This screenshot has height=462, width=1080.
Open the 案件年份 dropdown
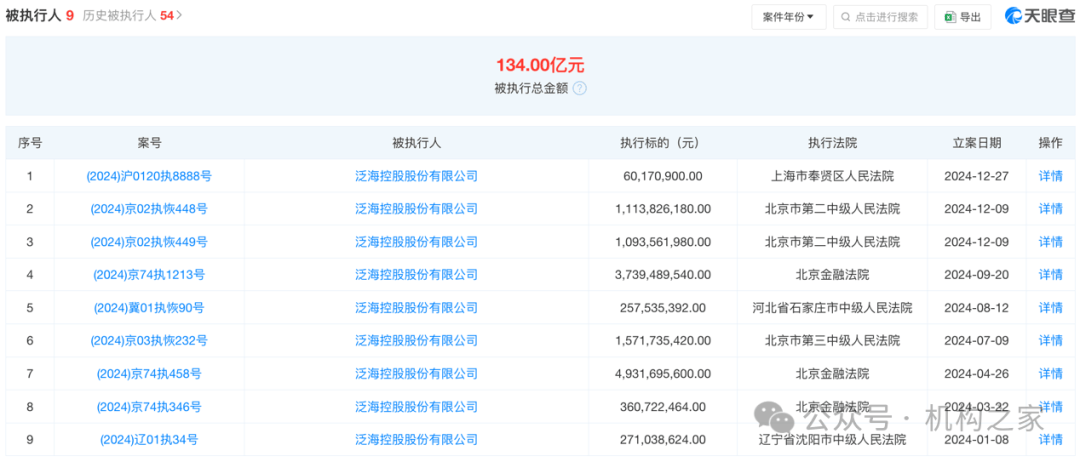tap(788, 17)
